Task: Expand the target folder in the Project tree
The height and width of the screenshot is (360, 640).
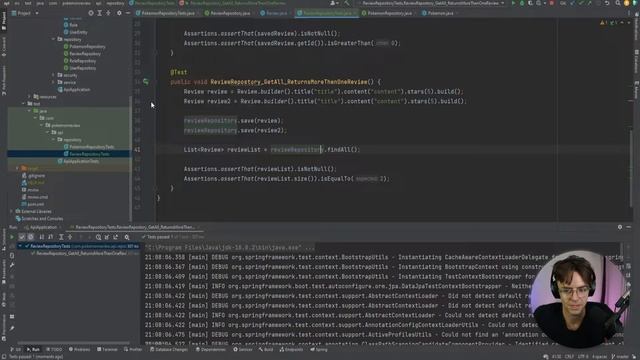Action: [18, 168]
